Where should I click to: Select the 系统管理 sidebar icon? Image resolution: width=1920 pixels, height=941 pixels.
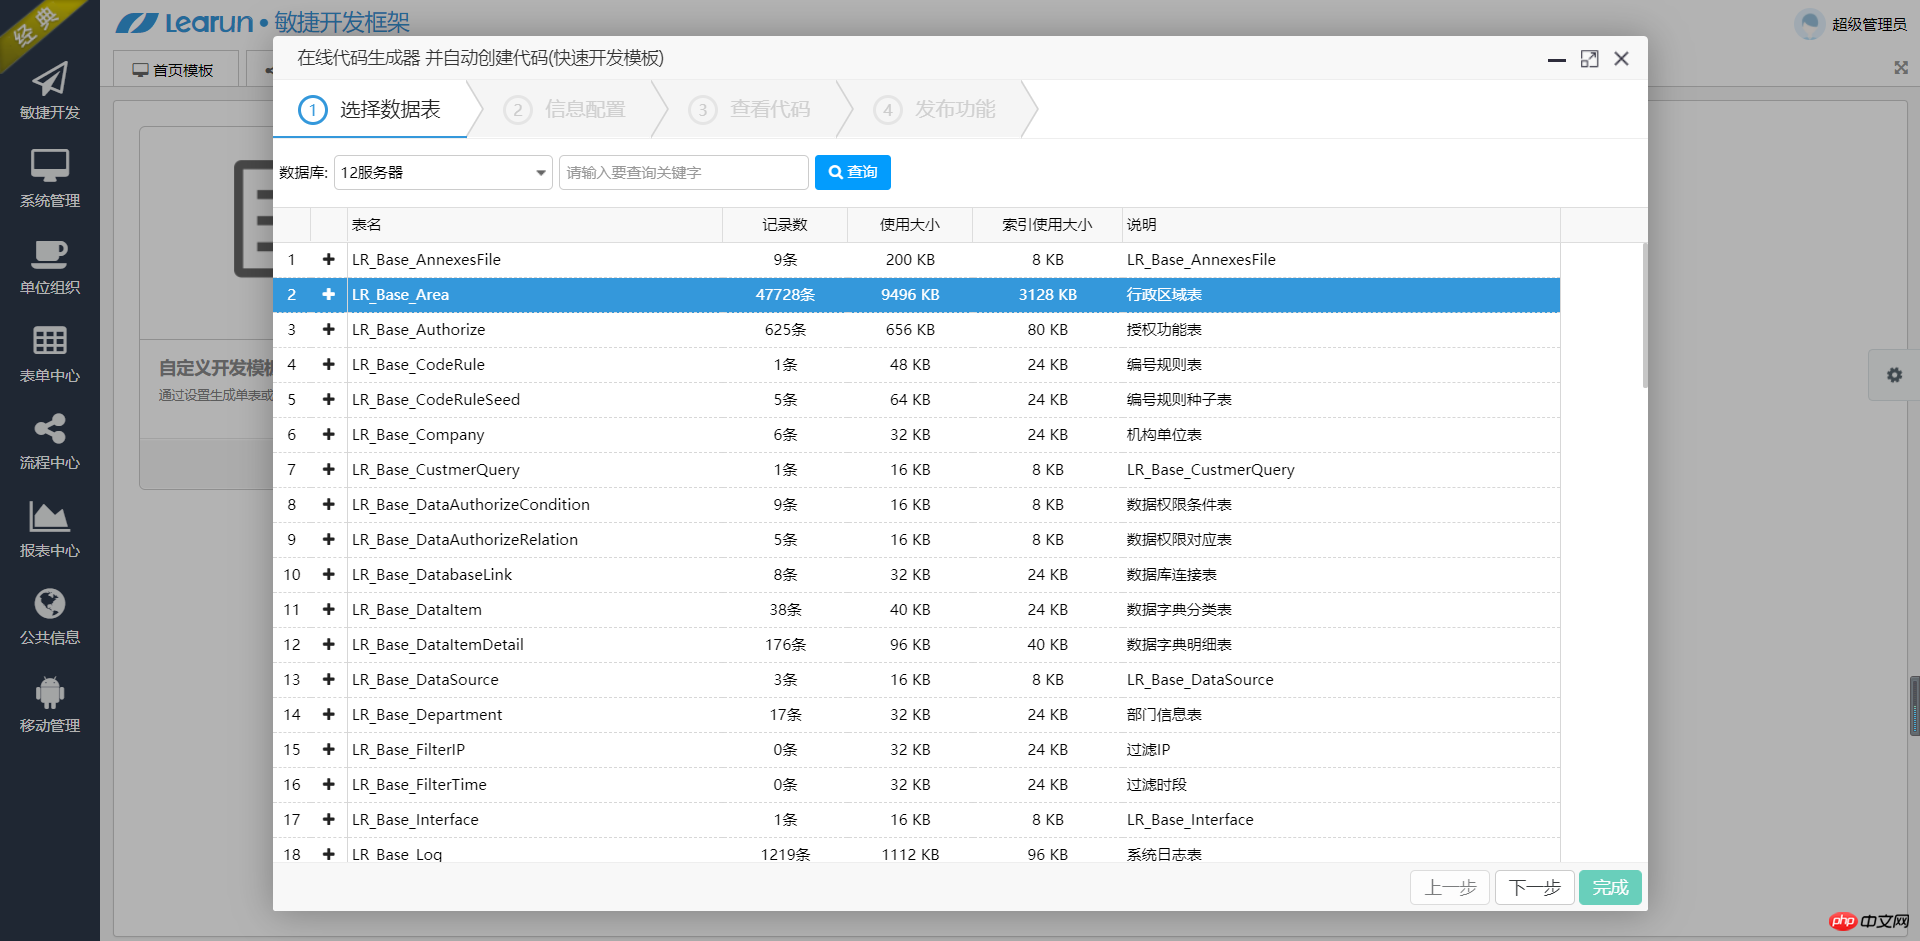click(49, 180)
